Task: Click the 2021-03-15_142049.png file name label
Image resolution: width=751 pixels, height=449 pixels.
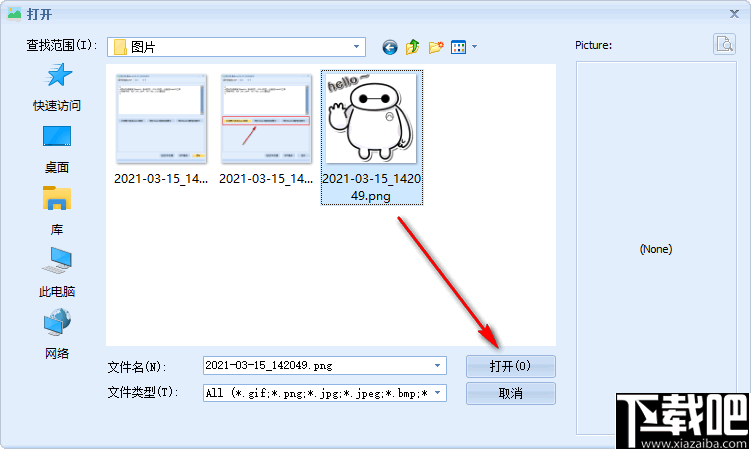Action: click(x=372, y=187)
